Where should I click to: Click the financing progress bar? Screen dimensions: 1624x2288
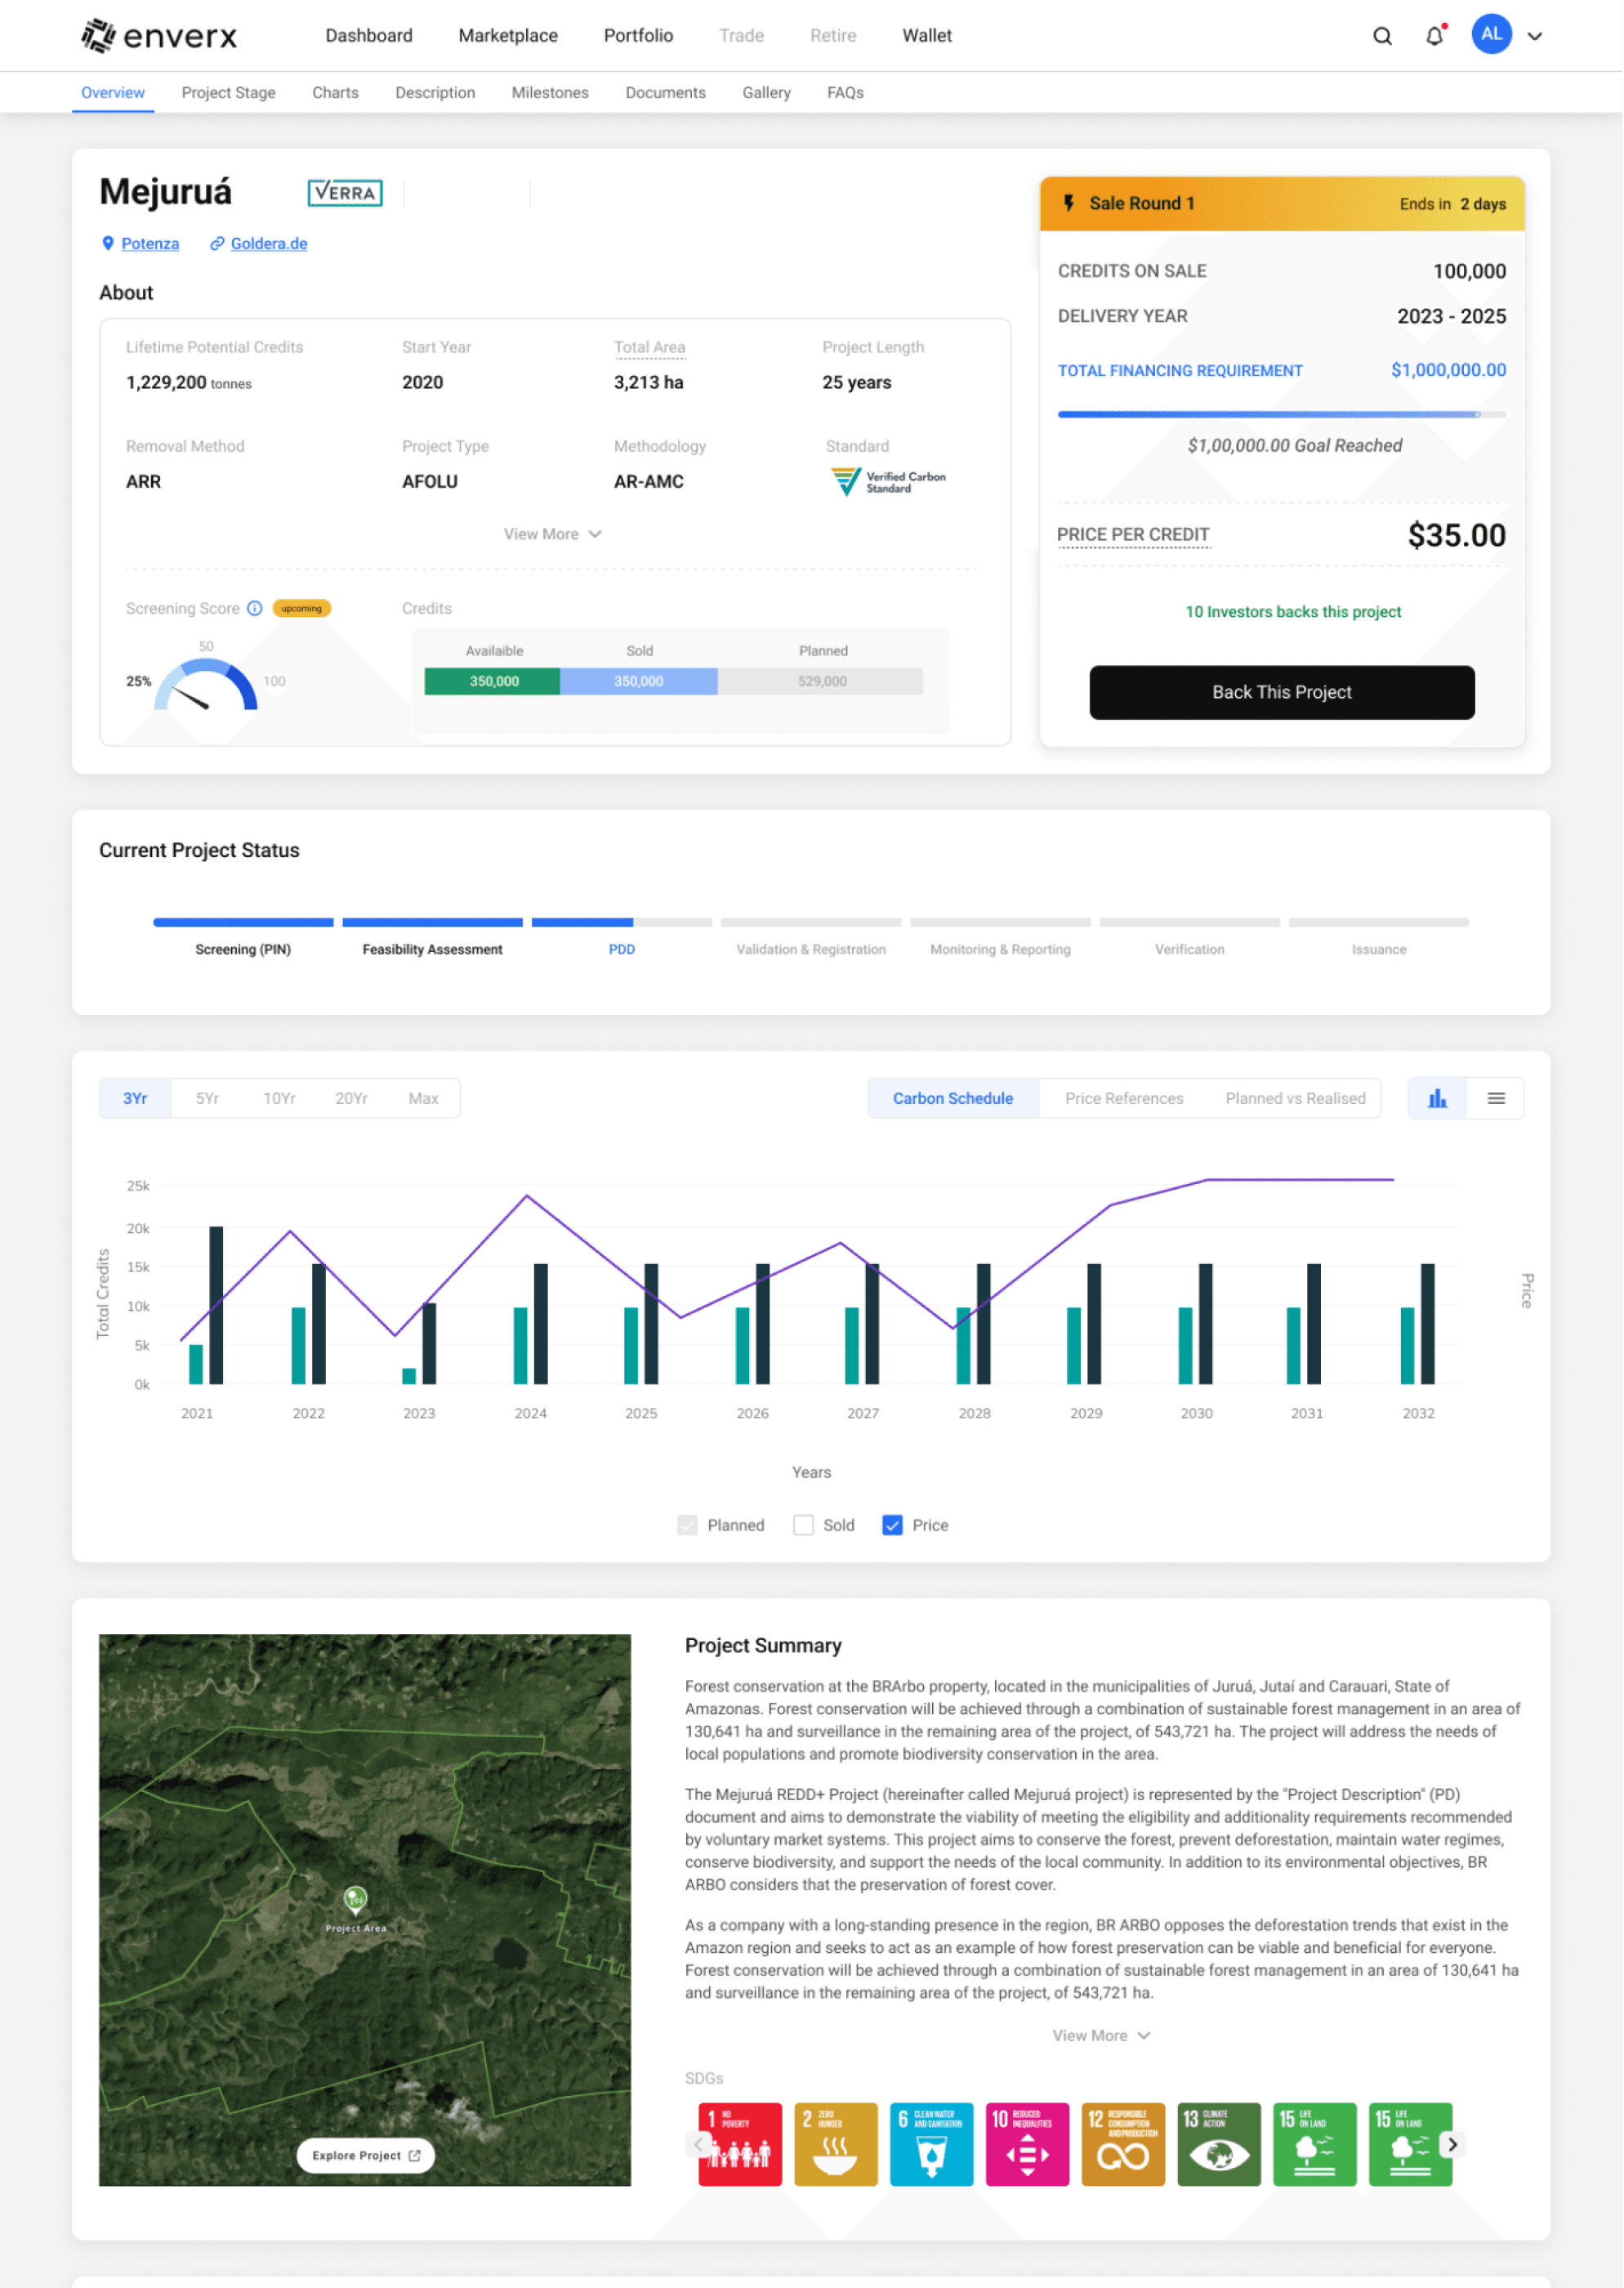[x=1281, y=414]
